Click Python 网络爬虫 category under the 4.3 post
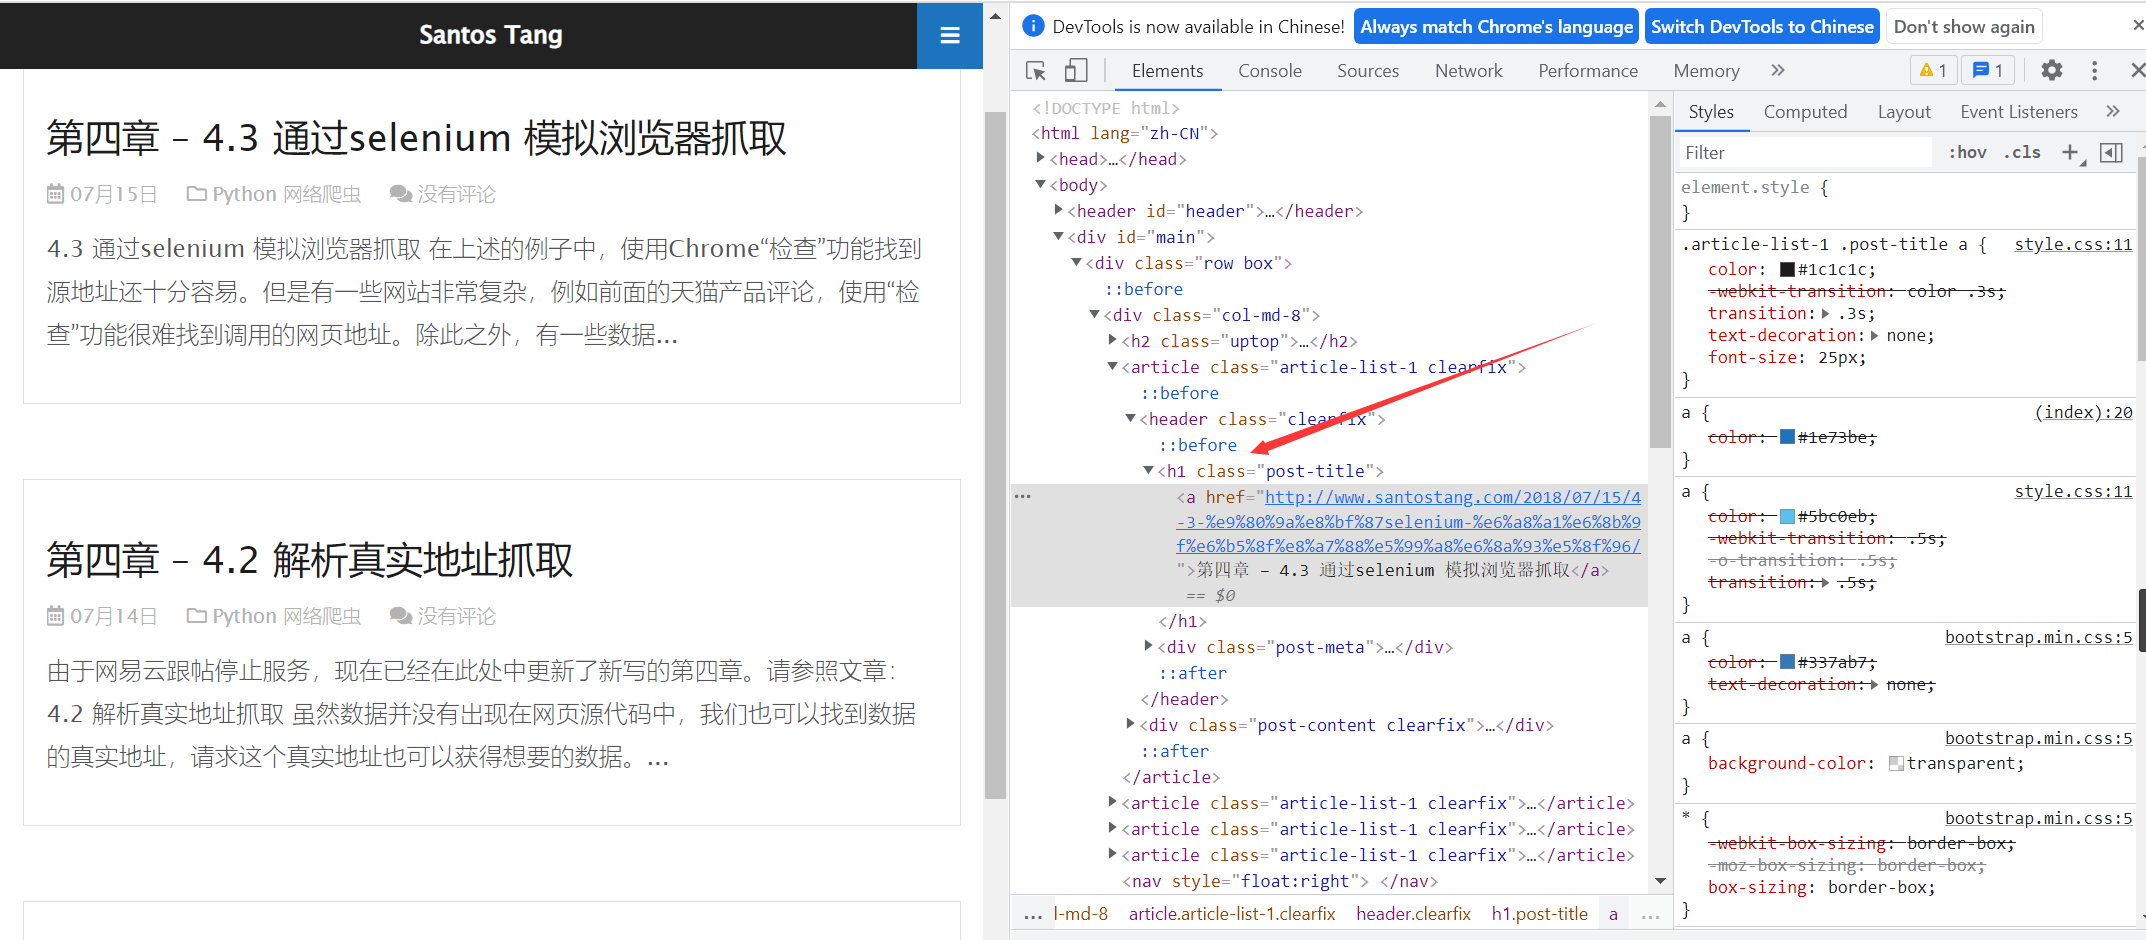 [286, 194]
